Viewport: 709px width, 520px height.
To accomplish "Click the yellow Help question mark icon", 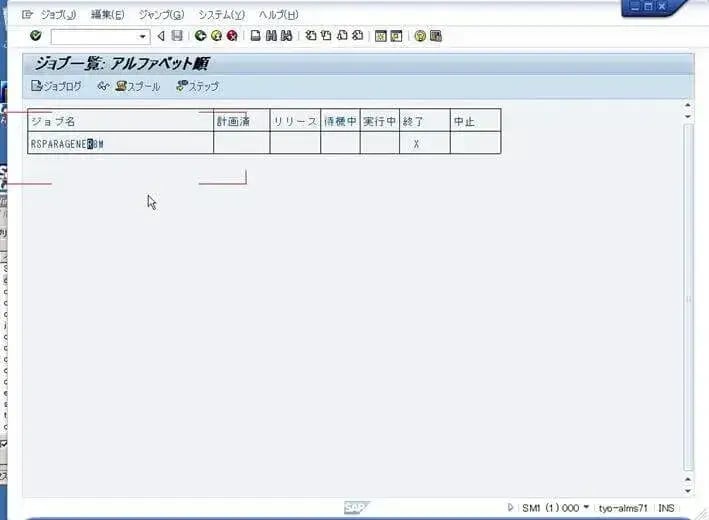I will [x=420, y=36].
